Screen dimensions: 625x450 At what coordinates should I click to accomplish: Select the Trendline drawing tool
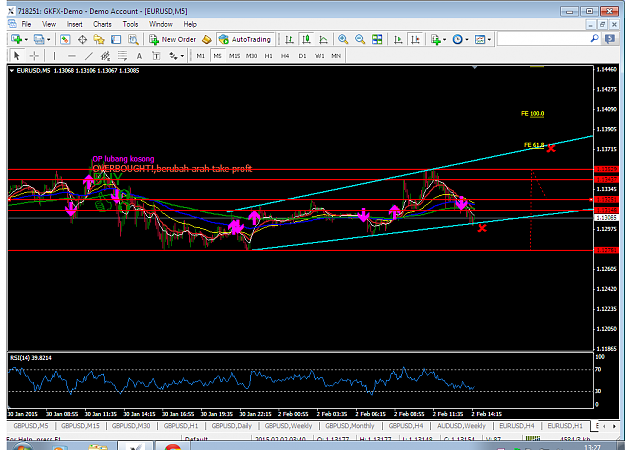click(x=88, y=56)
